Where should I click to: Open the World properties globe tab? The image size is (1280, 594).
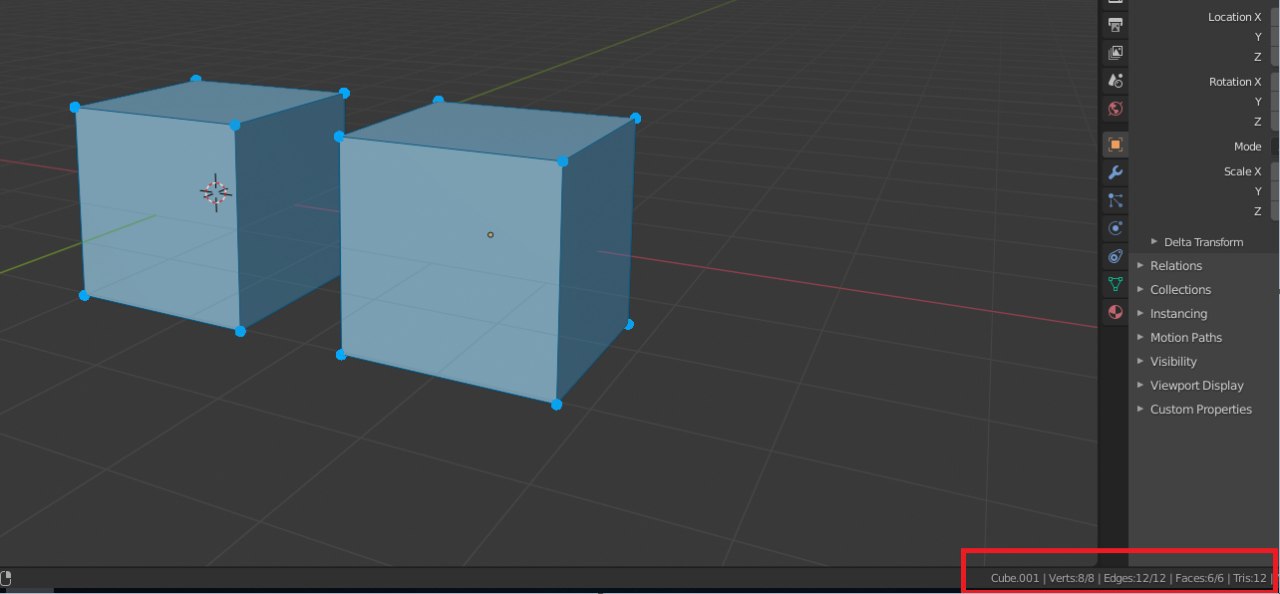point(1116,108)
